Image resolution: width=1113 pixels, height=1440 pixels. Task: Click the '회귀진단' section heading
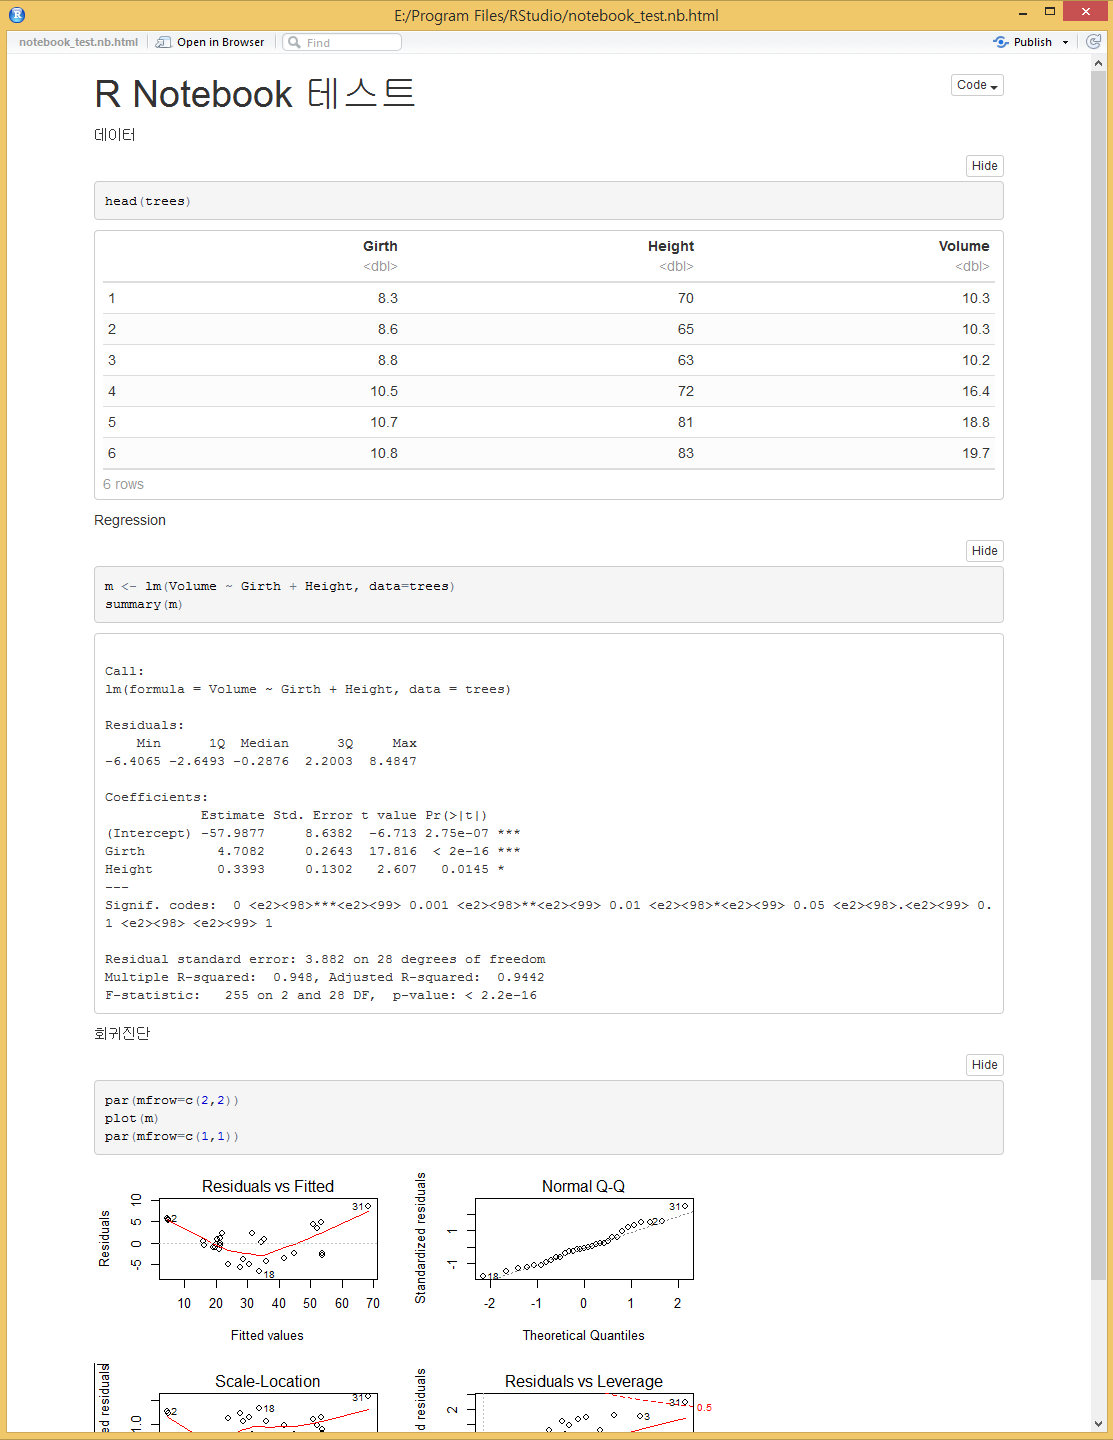(122, 1033)
